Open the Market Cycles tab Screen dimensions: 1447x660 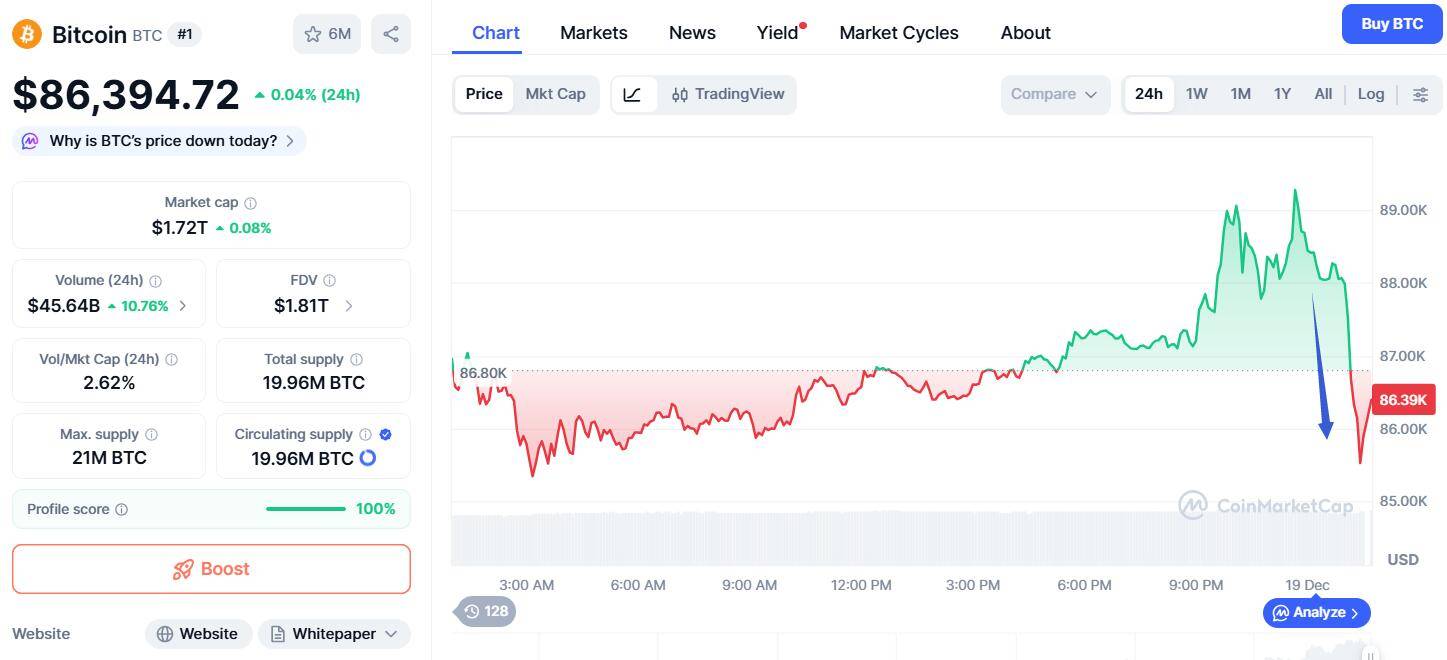click(x=899, y=33)
